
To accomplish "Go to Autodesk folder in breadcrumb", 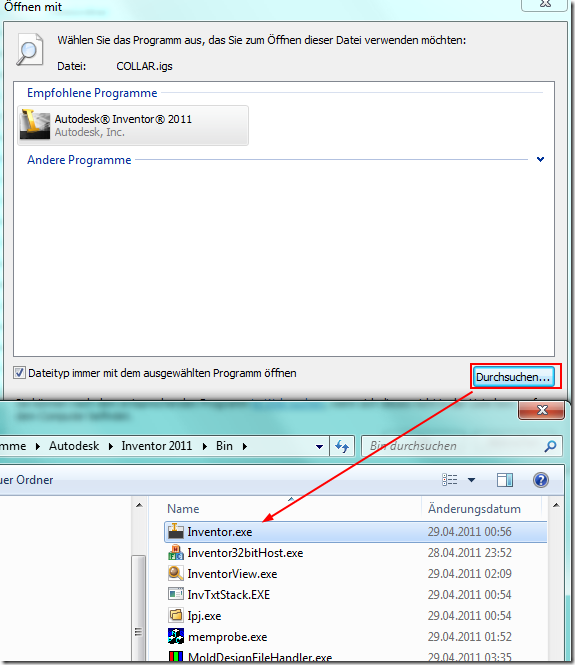I will click(x=74, y=446).
